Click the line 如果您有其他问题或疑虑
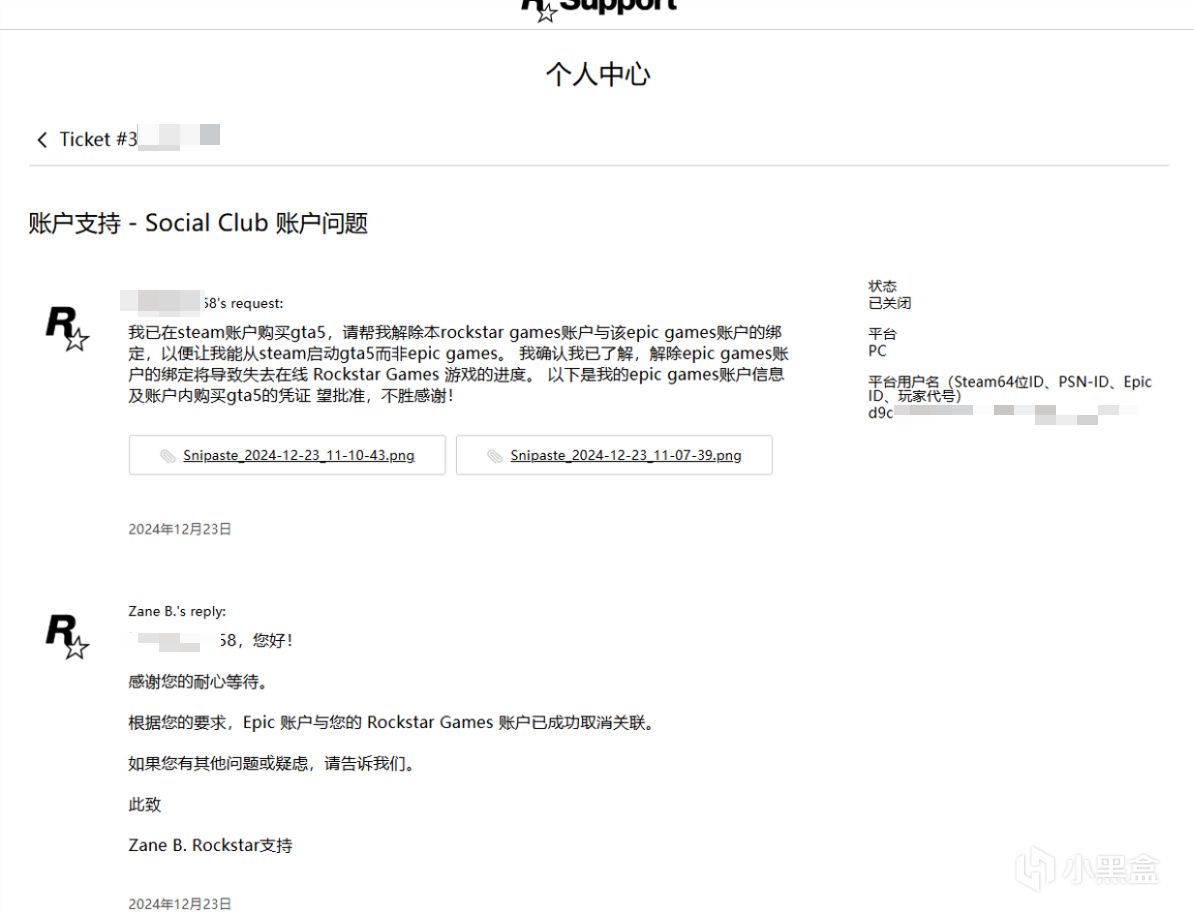Viewport: 1194px width, 914px height. click(272, 764)
